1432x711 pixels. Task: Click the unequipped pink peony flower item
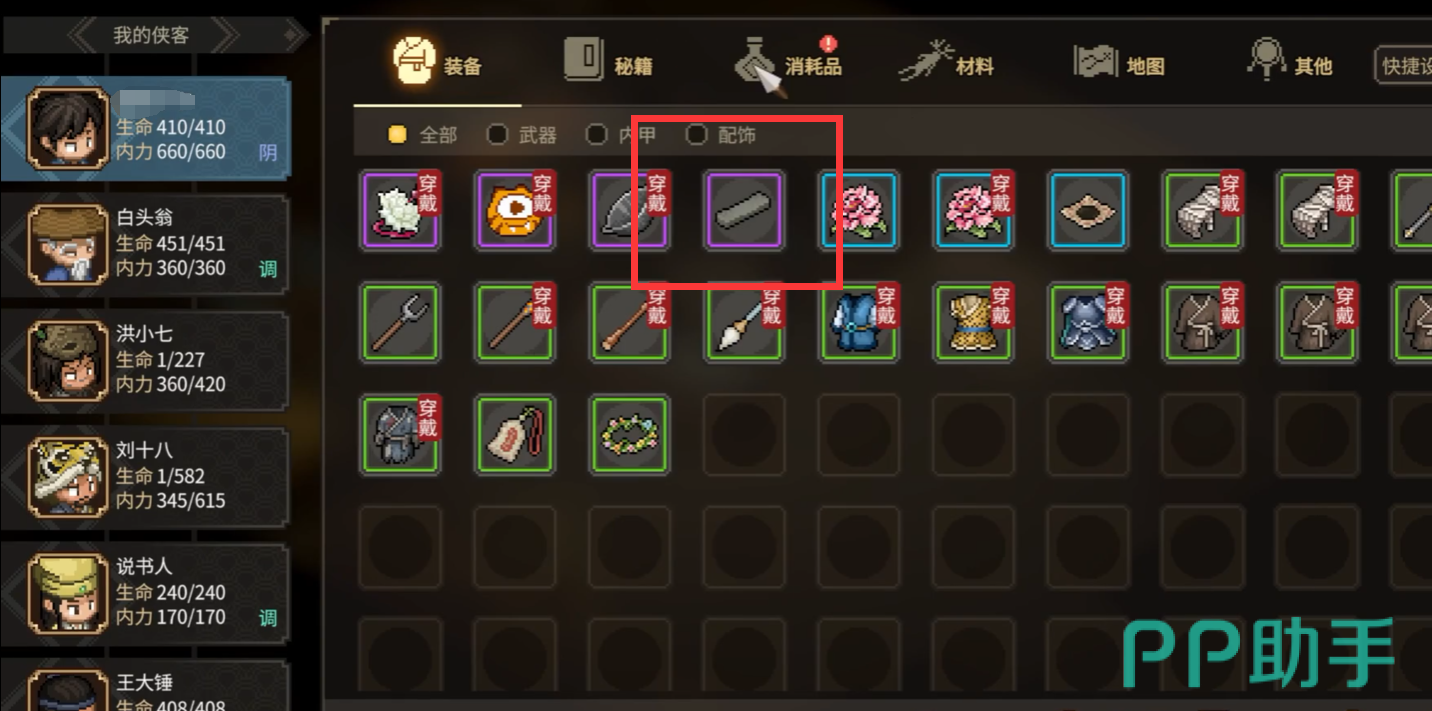(859, 209)
